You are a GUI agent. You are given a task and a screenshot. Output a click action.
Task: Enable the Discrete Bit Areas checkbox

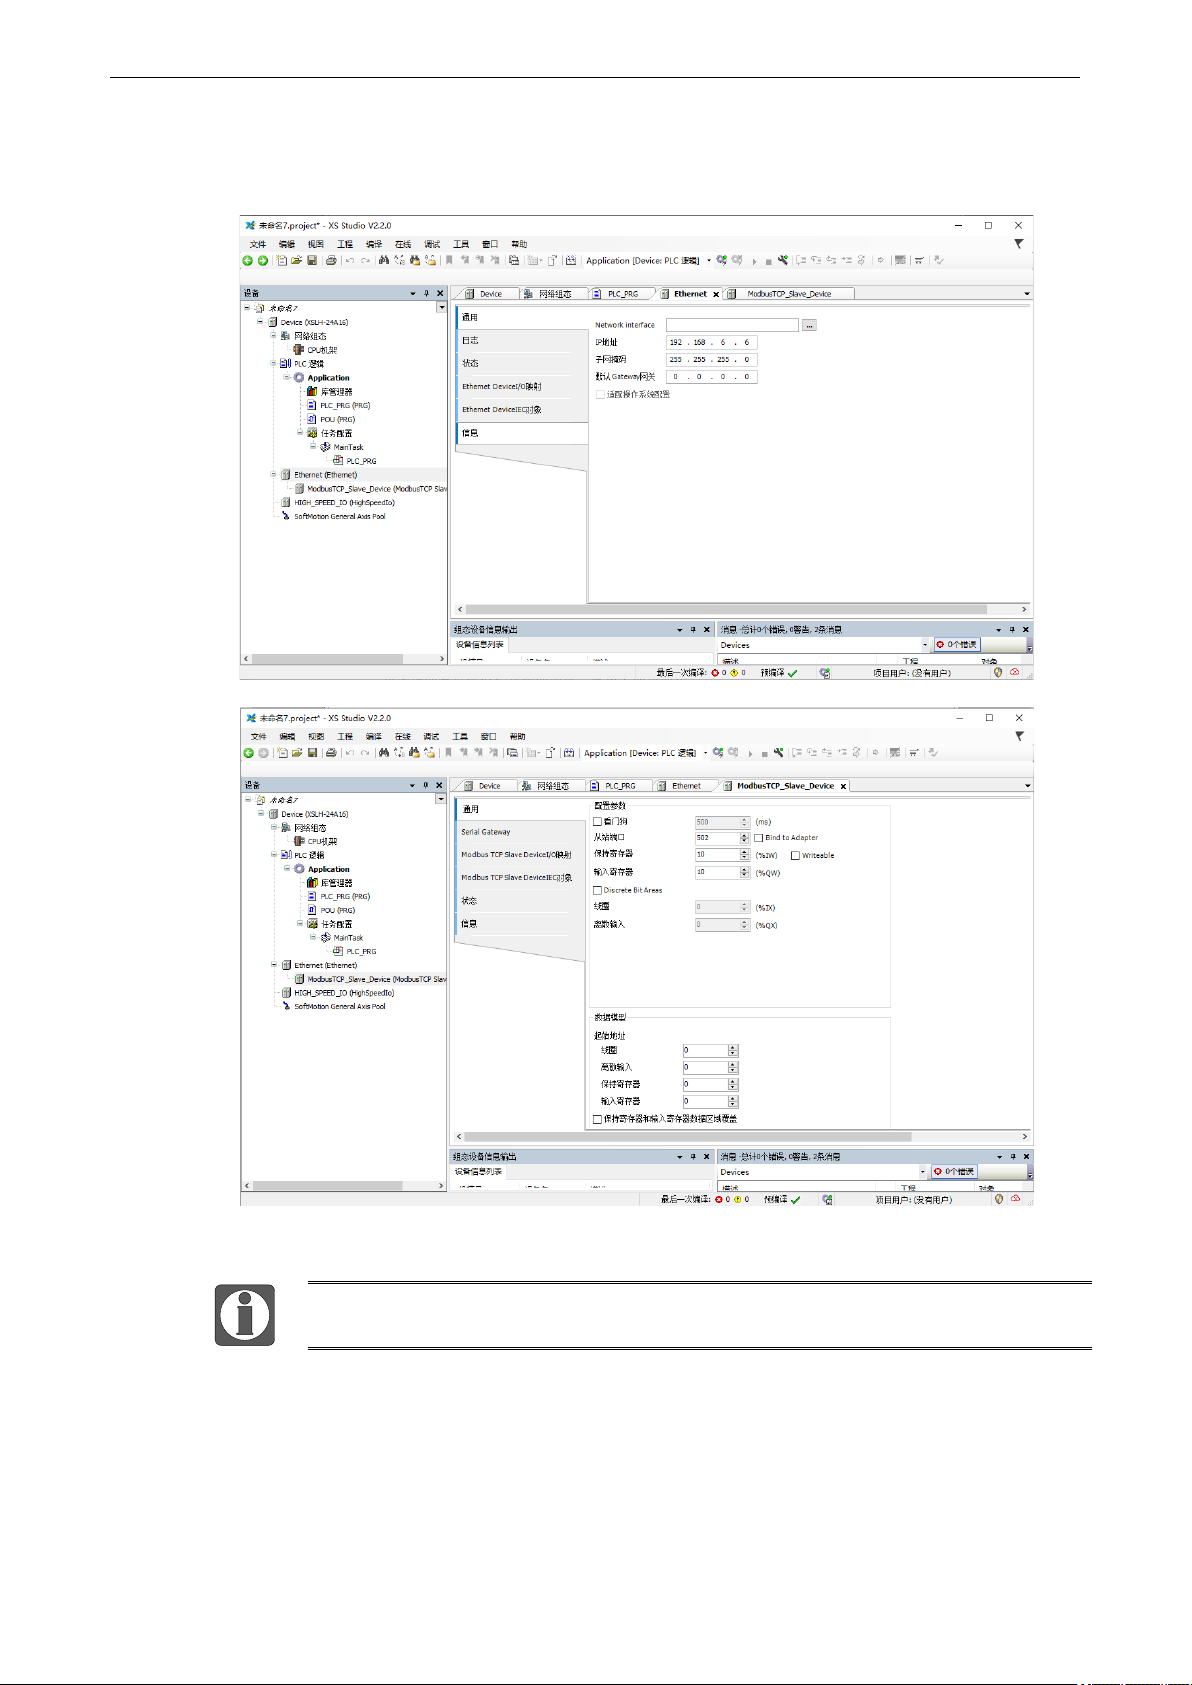598,890
